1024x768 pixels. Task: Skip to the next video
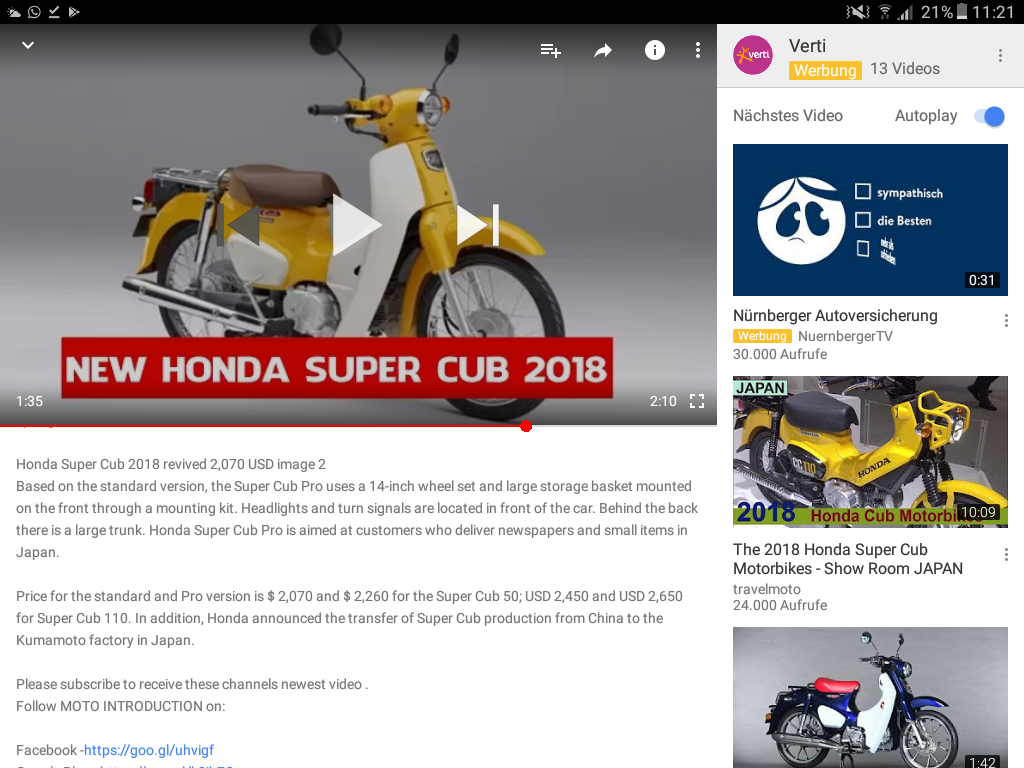click(x=478, y=225)
